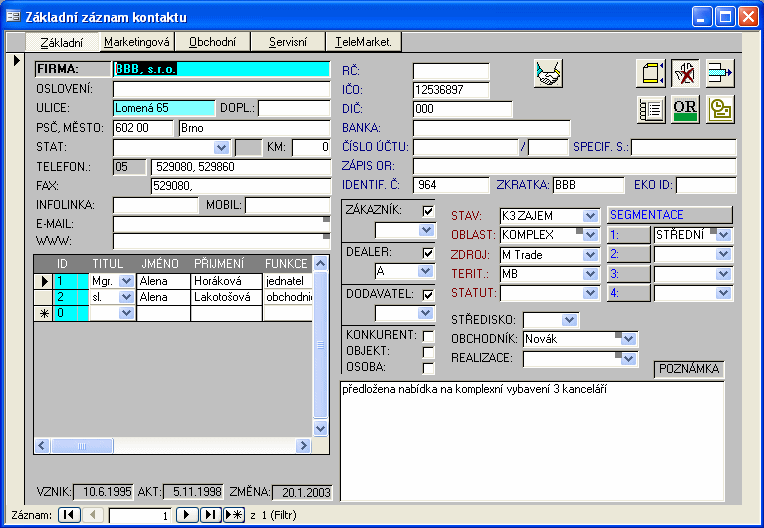764x528 pixels.
Task: Click the MOBIL input field
Action: tap(287, 205)
